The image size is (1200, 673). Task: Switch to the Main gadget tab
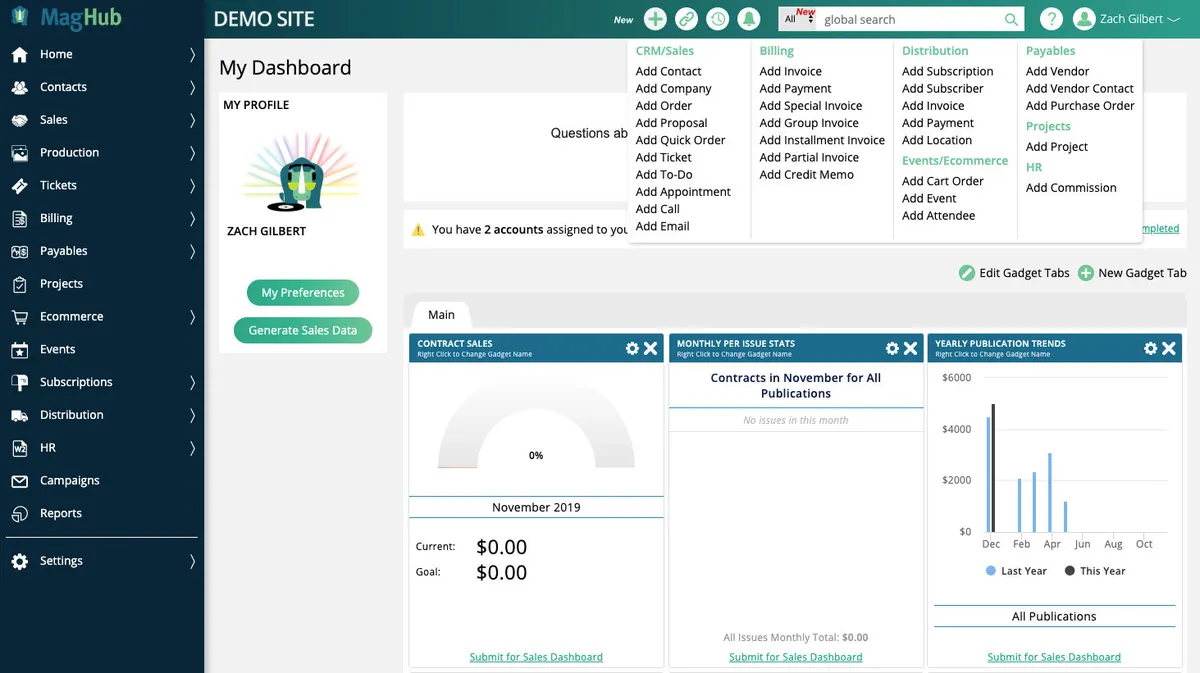[x=441, y=314]
